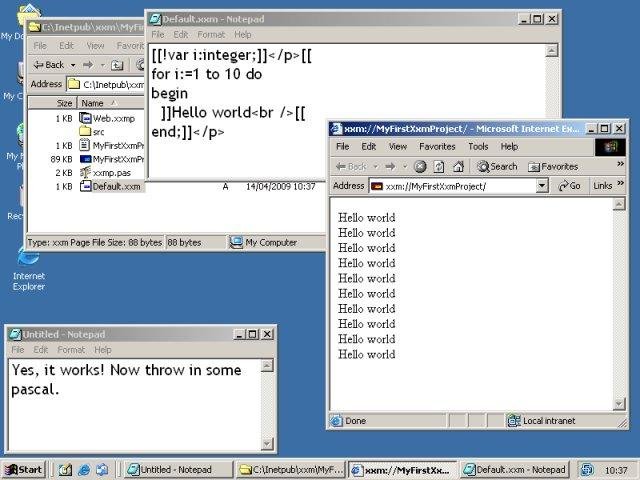Open the Favorites menu in Internet Explorer
The image size is (640, 480).
(x=437, y=146)
